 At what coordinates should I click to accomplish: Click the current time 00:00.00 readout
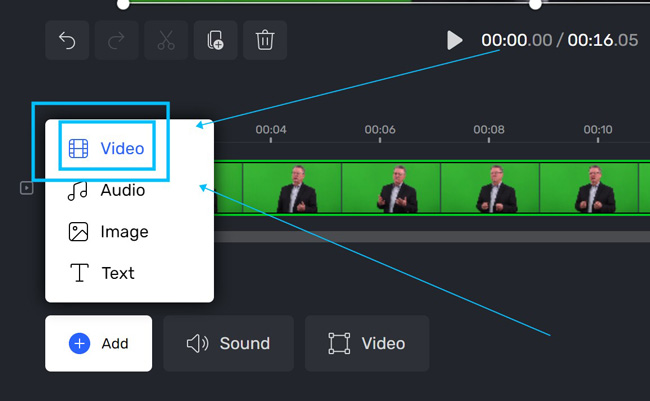point(517,40)
